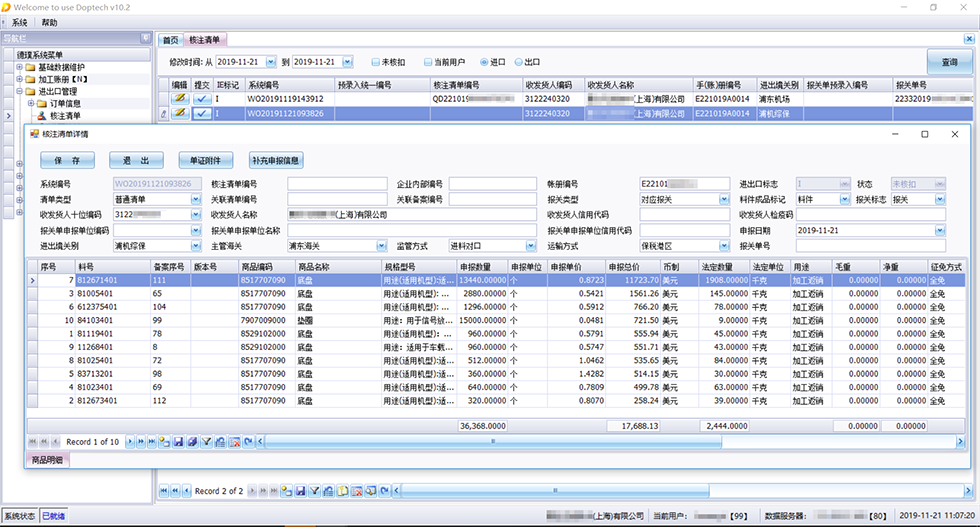980x527 pixels.
Task: Open 报关类型 dropdown showing 对应报关
Action: tap(724, 199)
